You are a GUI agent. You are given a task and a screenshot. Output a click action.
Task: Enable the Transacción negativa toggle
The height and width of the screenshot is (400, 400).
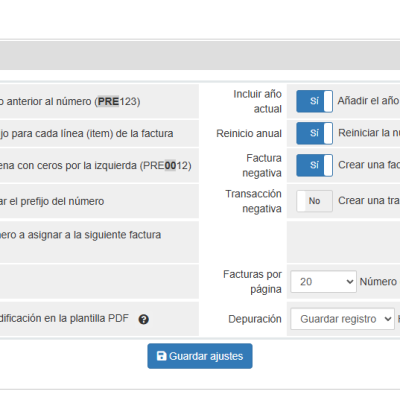(x=314, y=201)
